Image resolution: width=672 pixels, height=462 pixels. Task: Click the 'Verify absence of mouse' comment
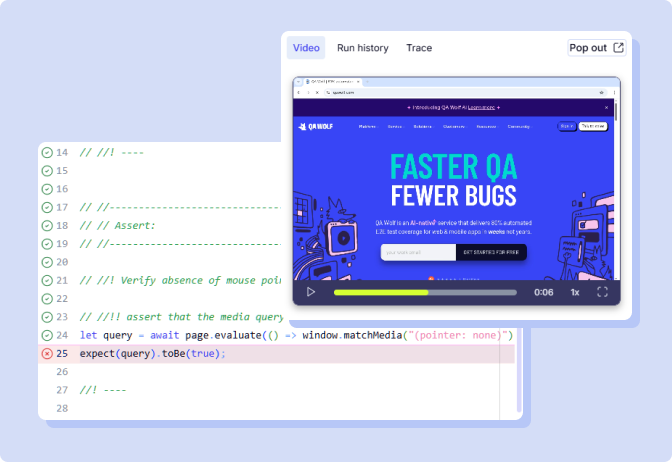pos(180,280)
